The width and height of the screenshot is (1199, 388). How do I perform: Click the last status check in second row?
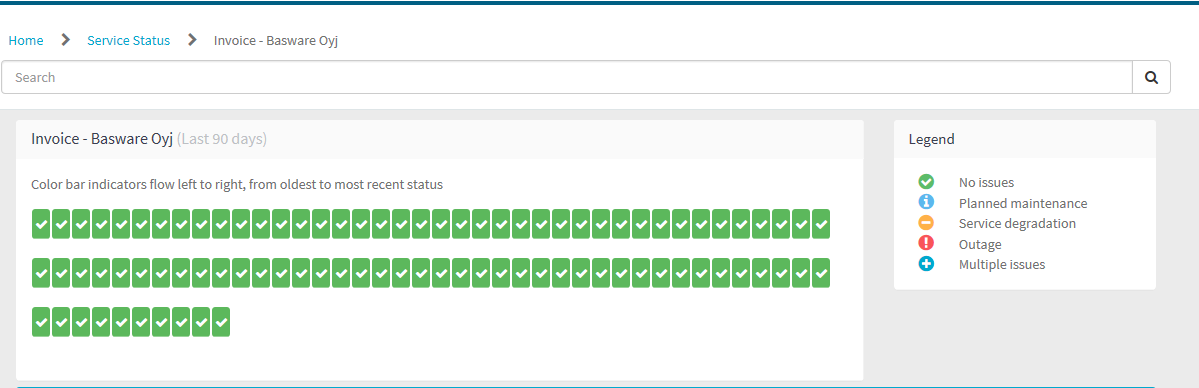click(x=821, y=273)
